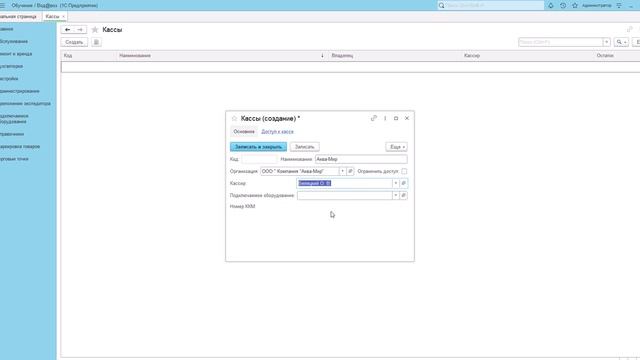This screenshot has height=360, width=640.
Task: Open Торговые точки sidebar section
Action: click(x=14, y=159)
